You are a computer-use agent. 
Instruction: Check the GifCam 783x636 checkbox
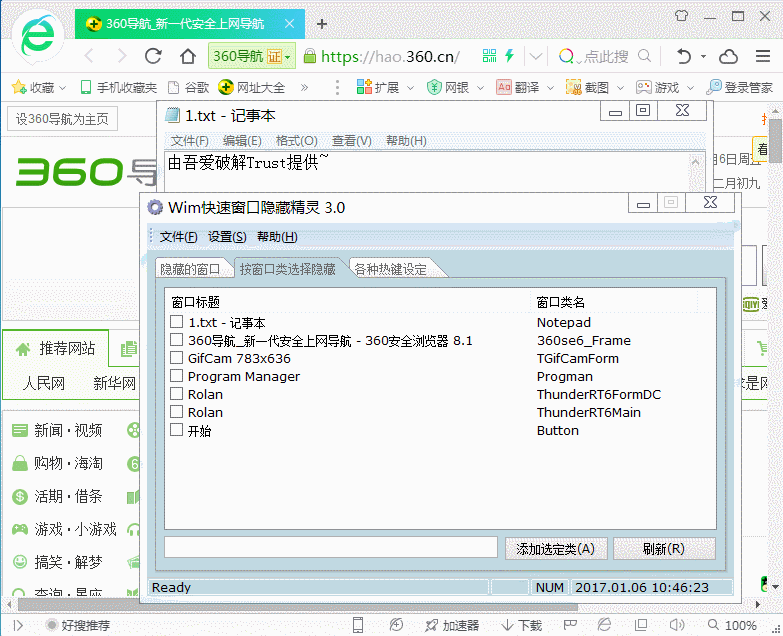(176, 357)
